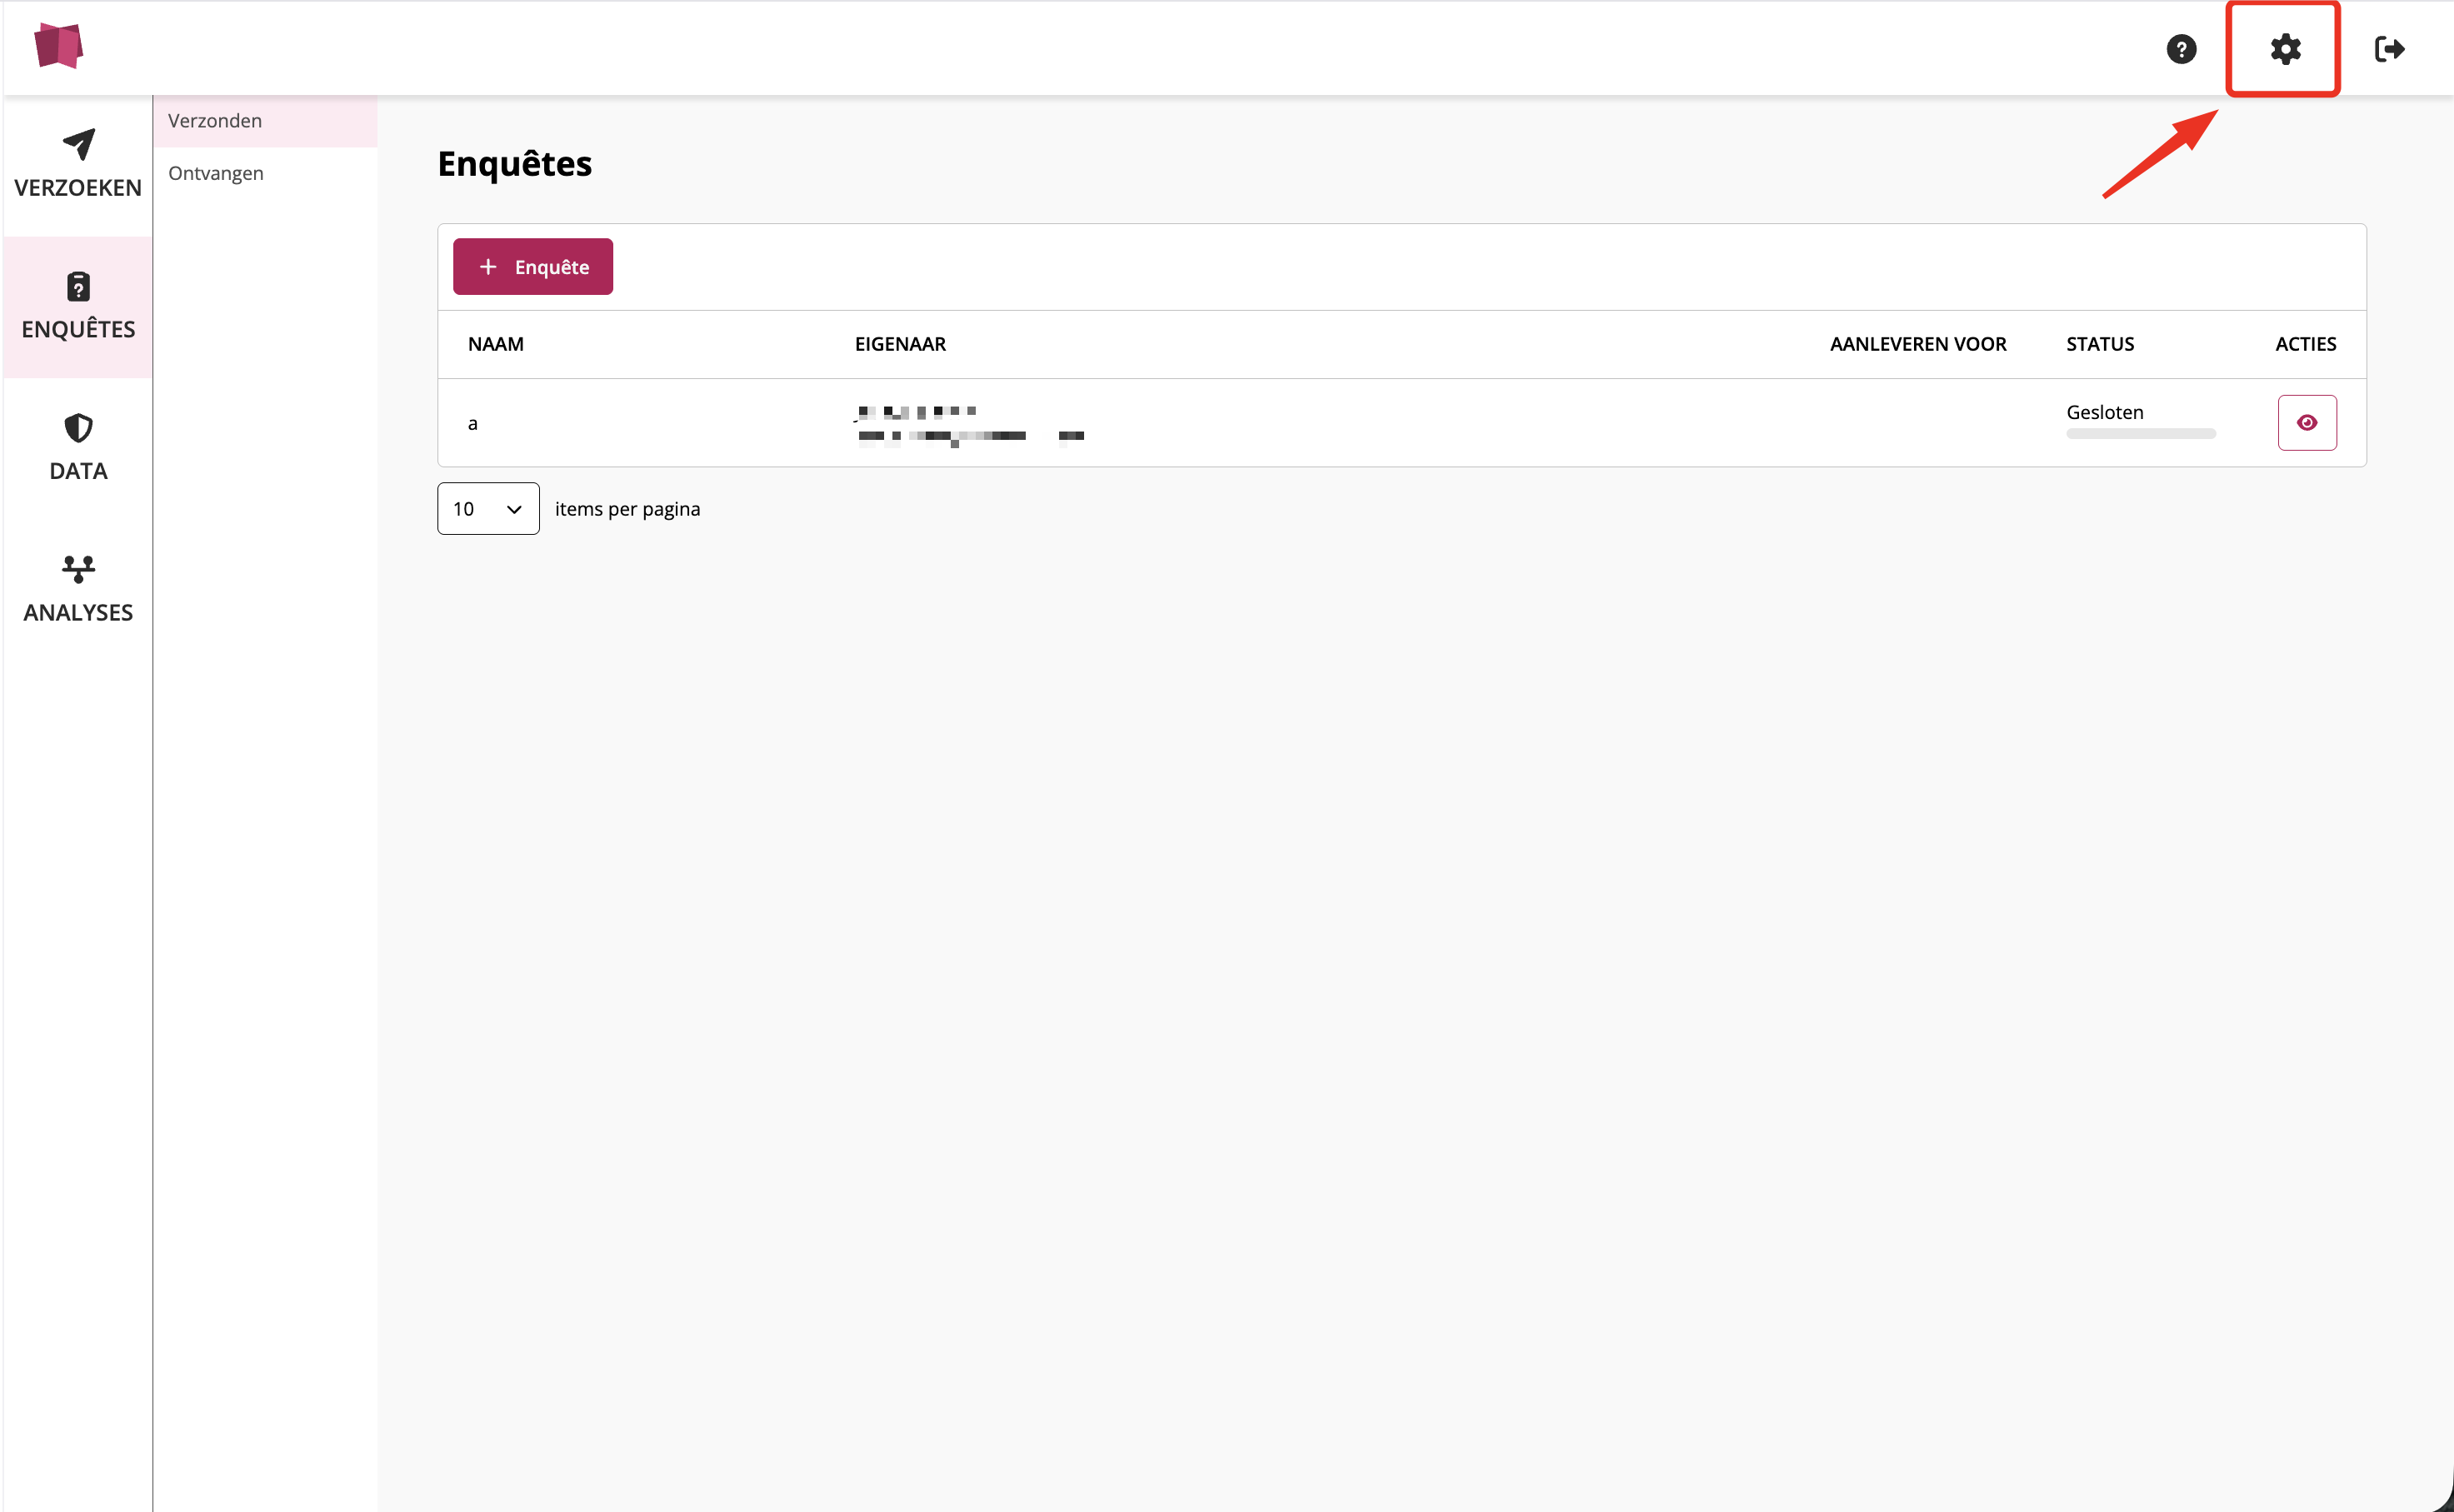The width and height of the screenshot is (2454, 1512).
Task: Click the + Enquête button
Action: click(x=533, y=267)
